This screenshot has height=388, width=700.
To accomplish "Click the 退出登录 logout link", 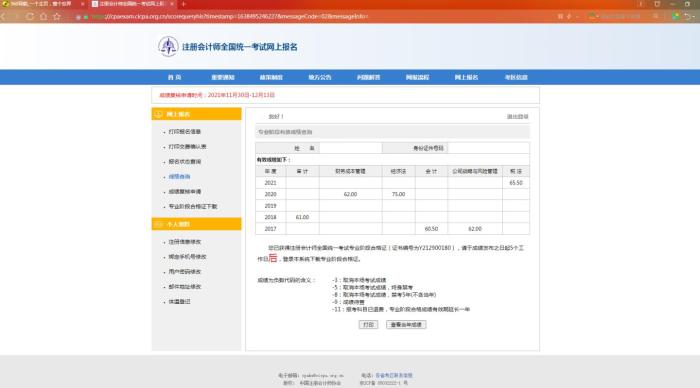I will 517,117.
